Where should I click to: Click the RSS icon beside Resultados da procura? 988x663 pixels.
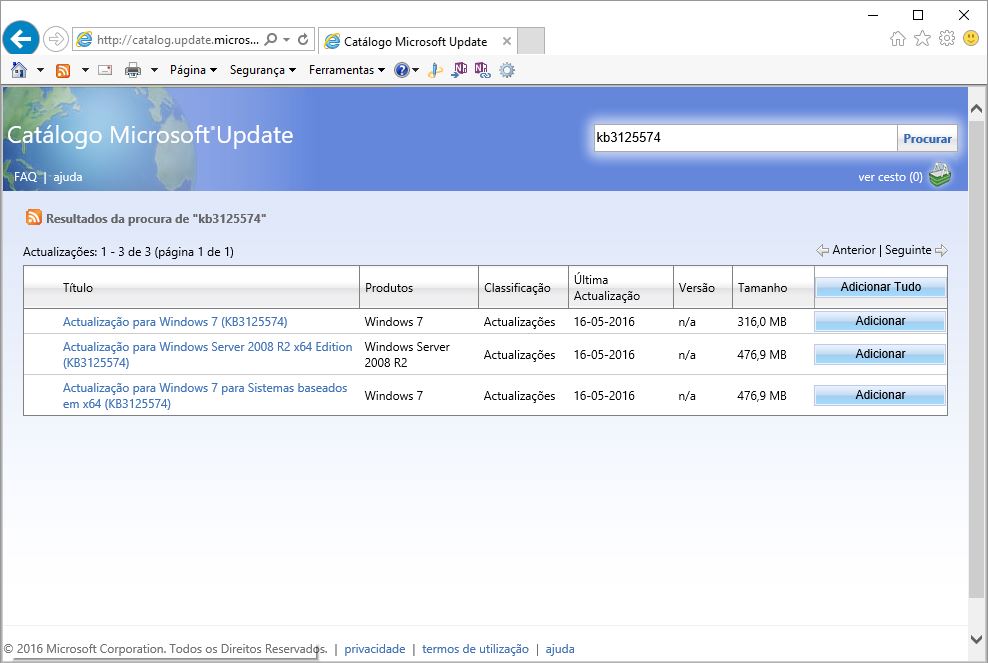tap(33, 217)
